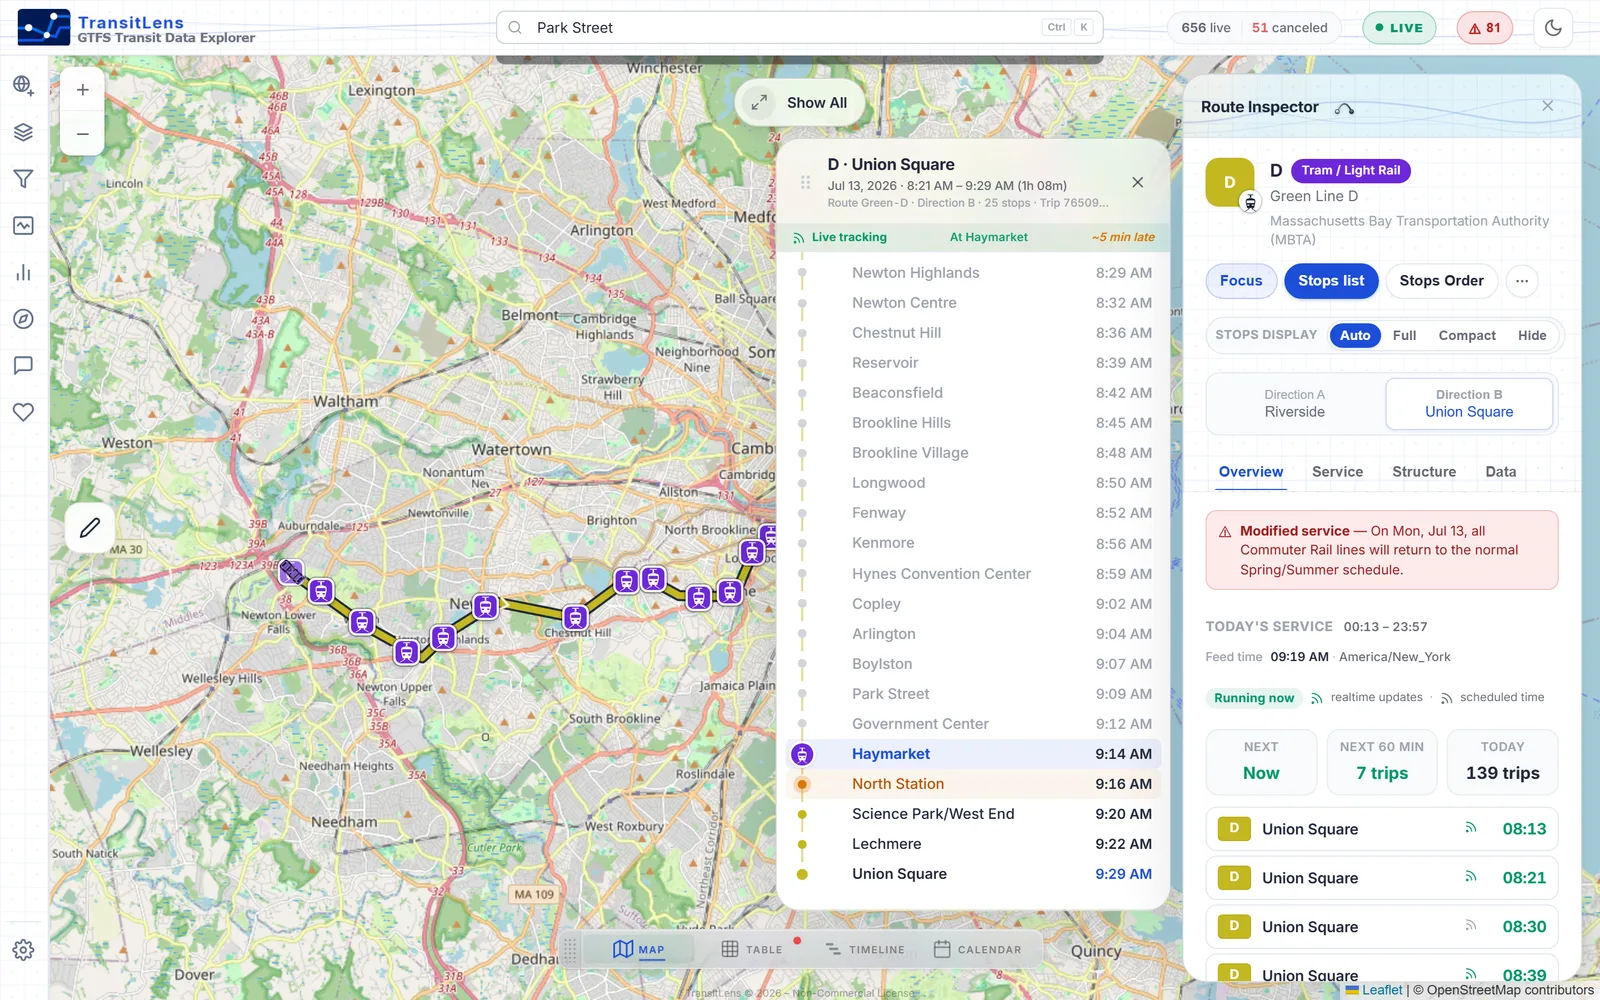The height and width of the screenshot is (1000, 1600).
Task: Open the more options ellipsis menu
Action: (1522, 281)
